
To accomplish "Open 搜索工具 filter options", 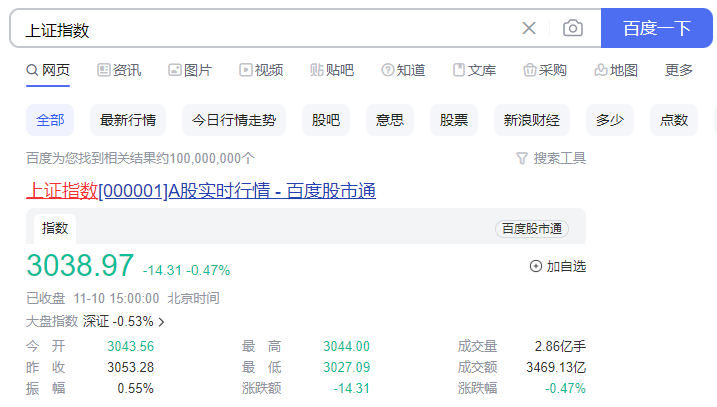I will tap(551, 158).
